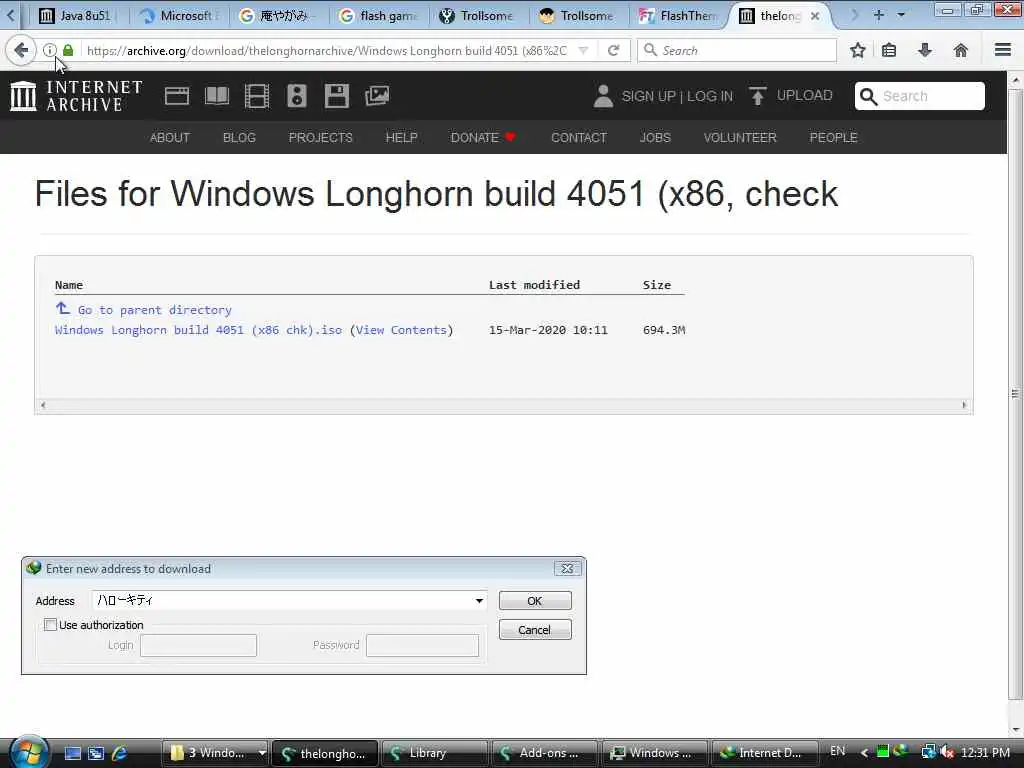The width and height of the screenshot is (1024, 768).
Task: Open the Firefox hamburger menu
Action: tap(1003, 50)
